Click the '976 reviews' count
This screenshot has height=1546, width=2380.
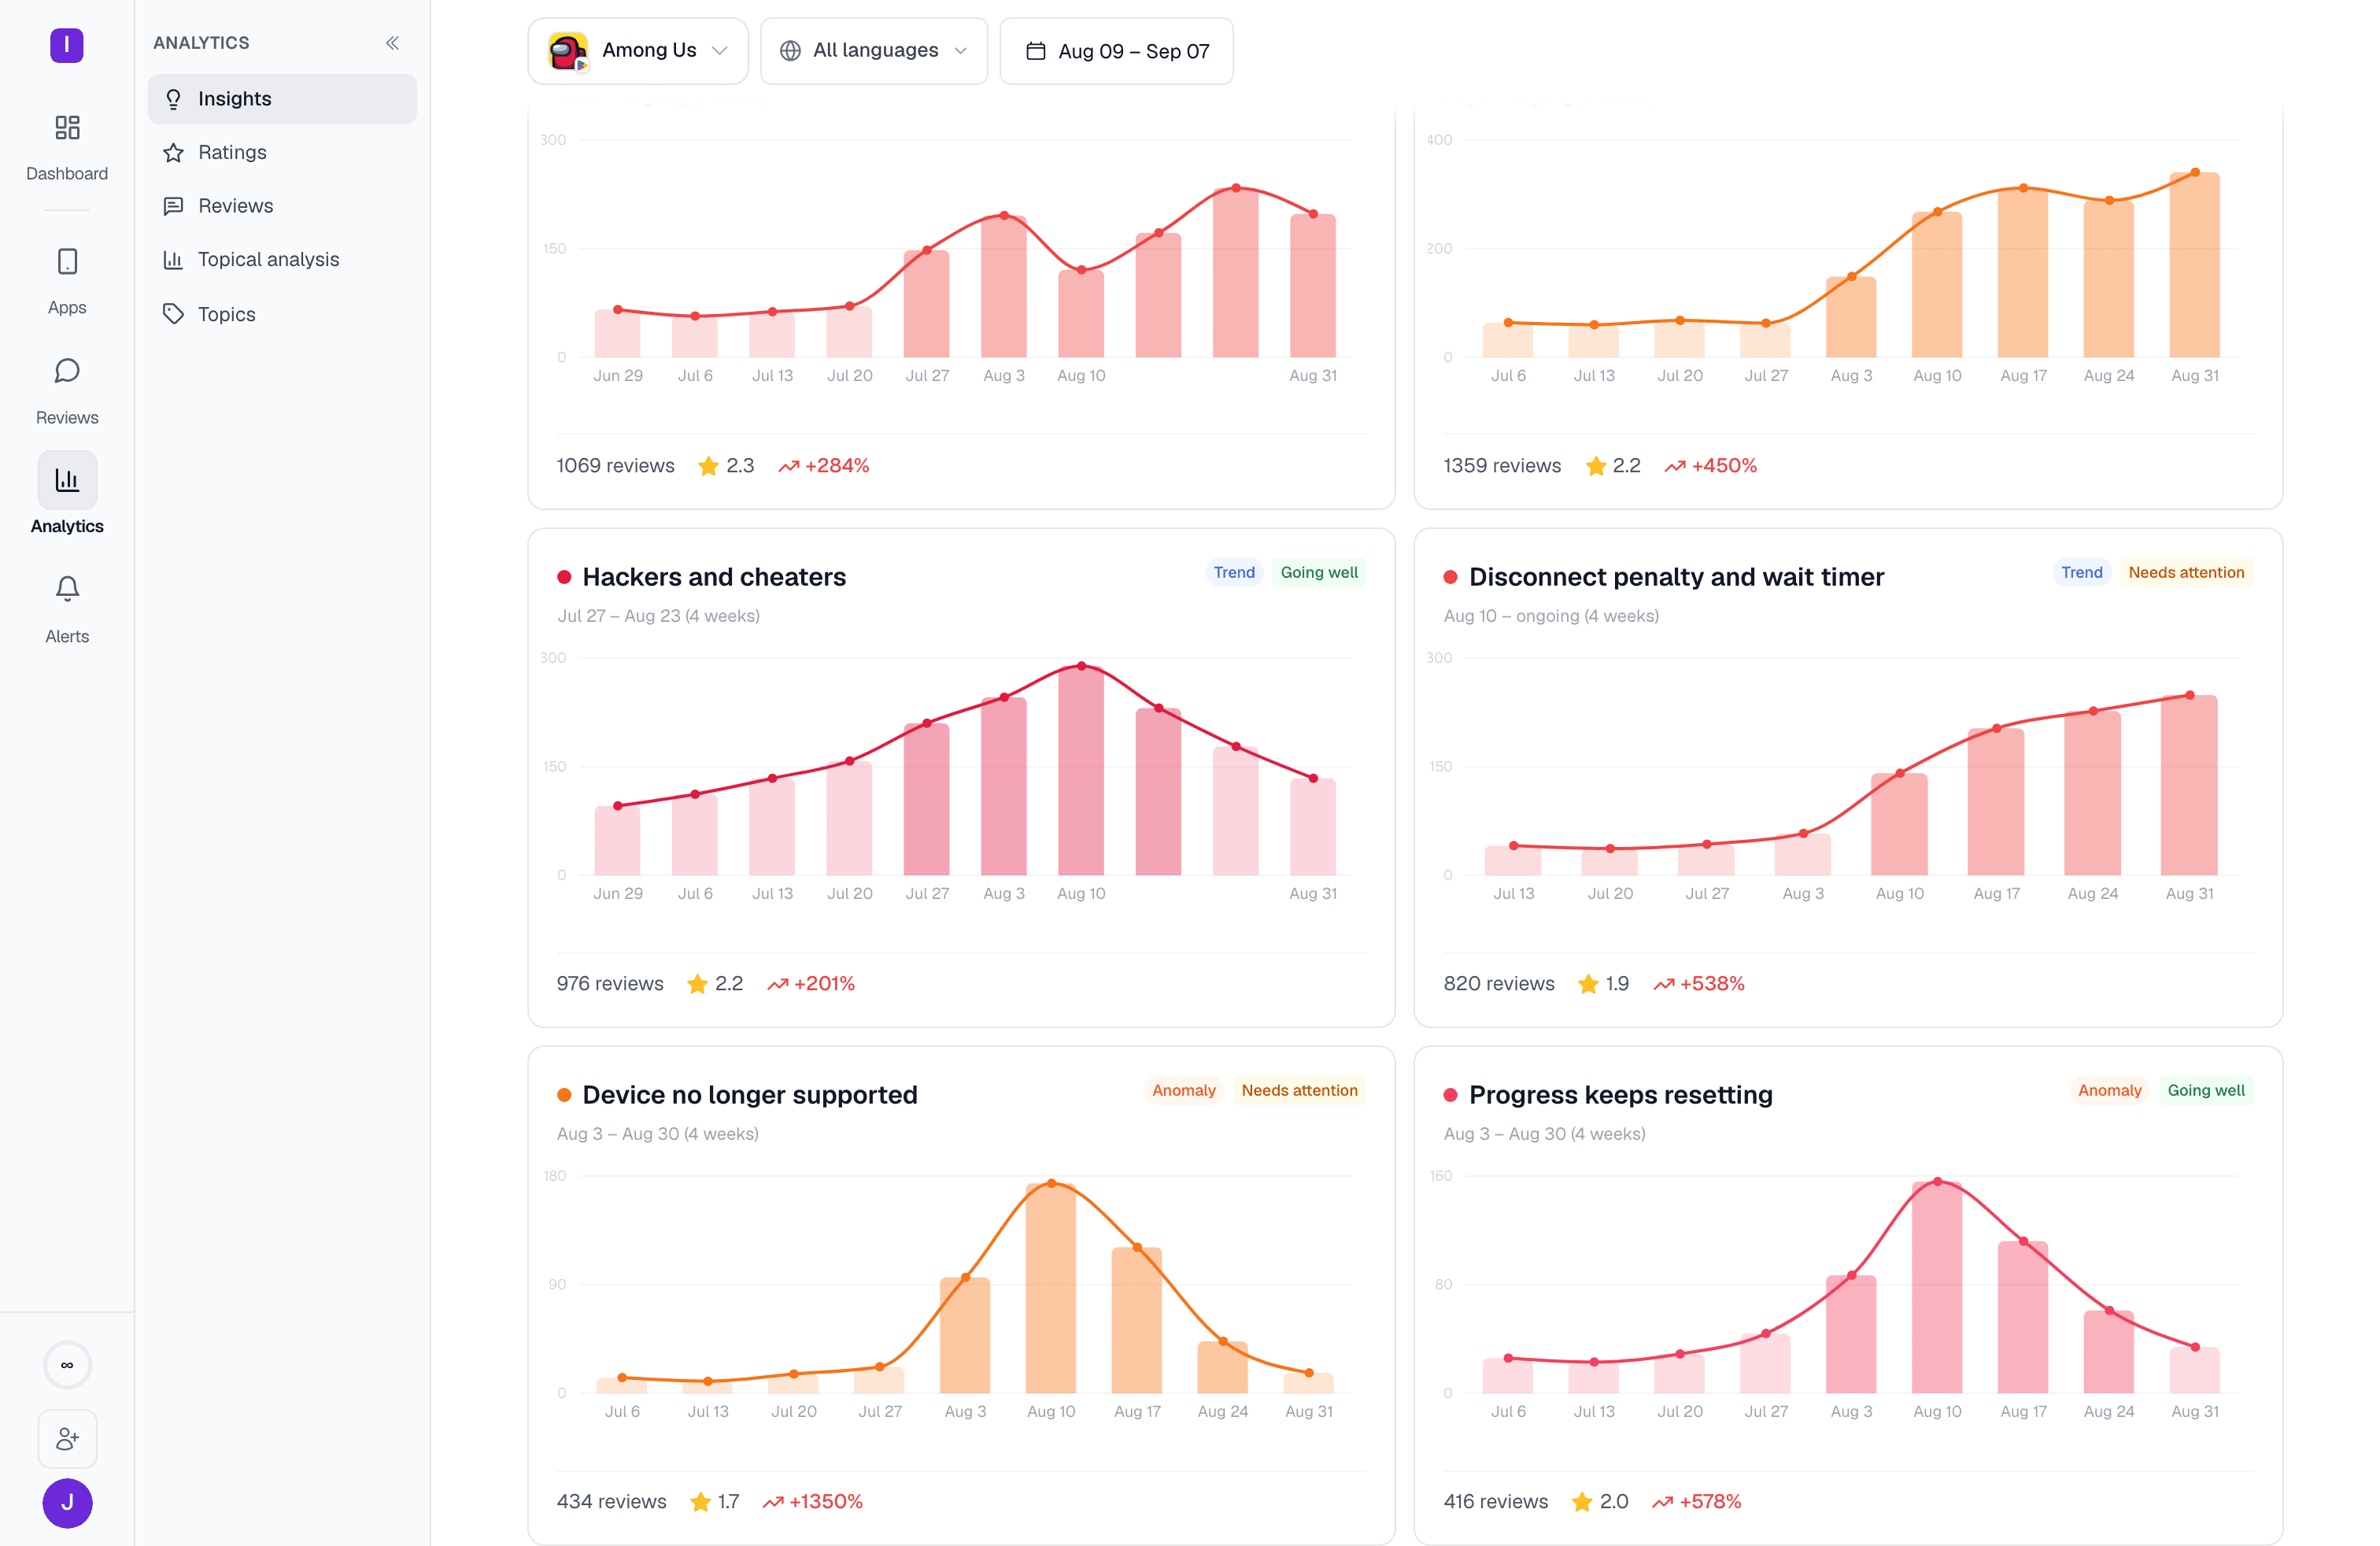610,984
